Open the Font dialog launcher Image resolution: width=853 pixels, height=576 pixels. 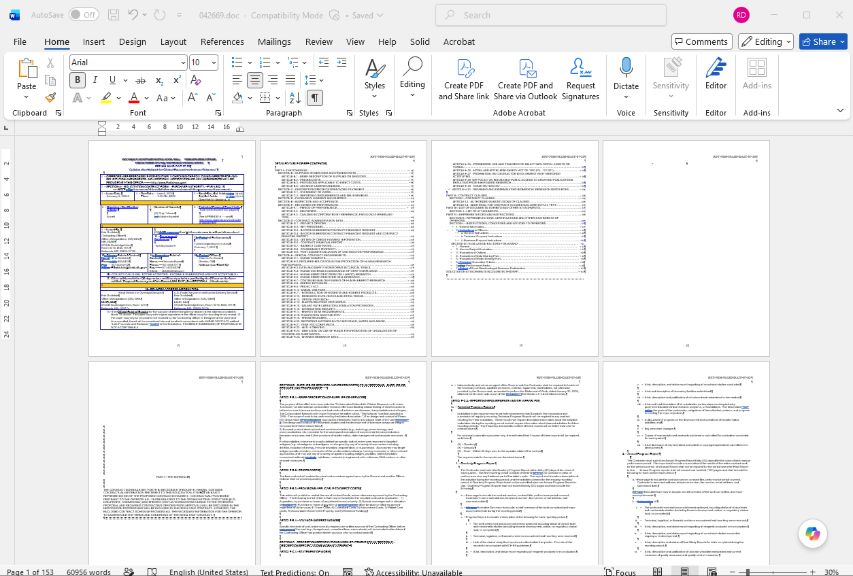pos(218,113)
